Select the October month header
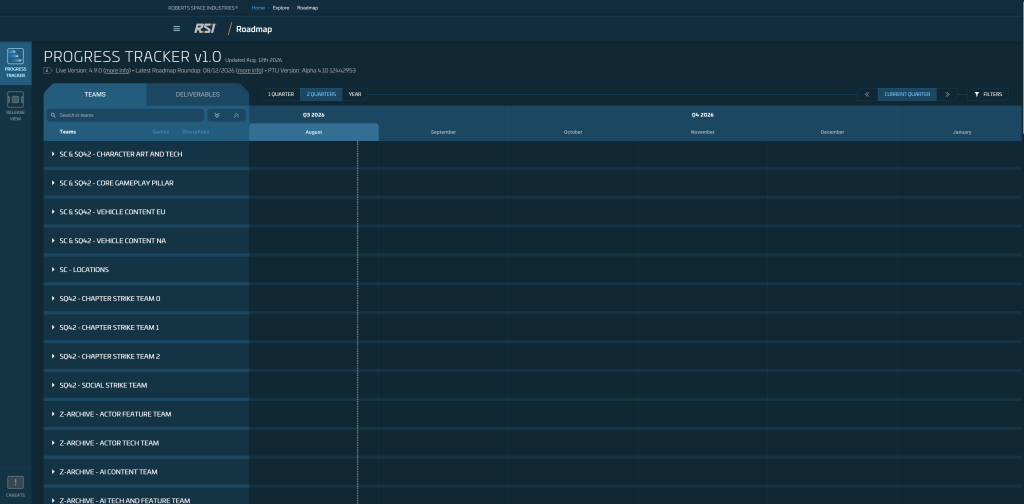The image size is (1024, 504). (573, 132)
